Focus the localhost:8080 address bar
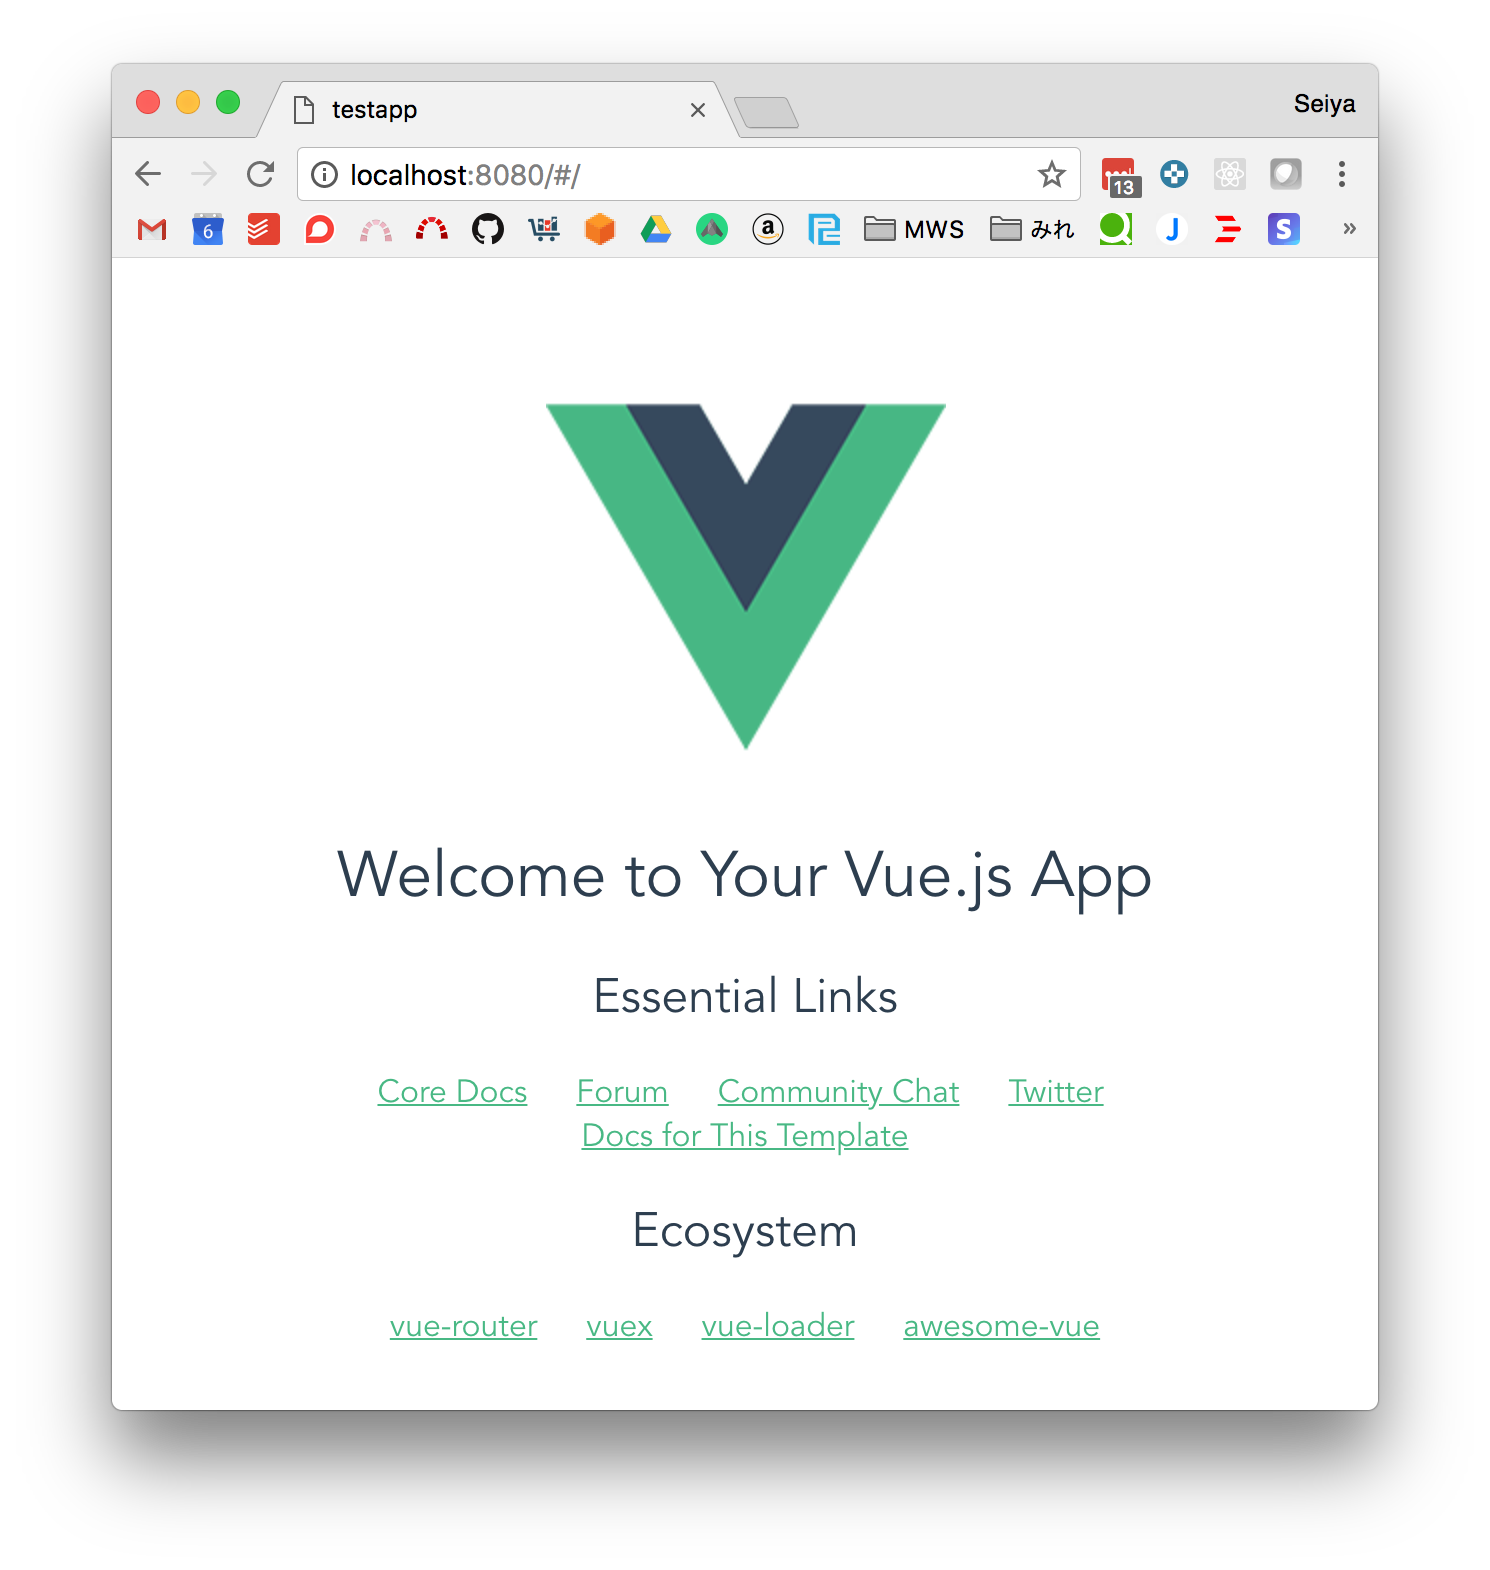The height and width of the screenshot is (1570, 1490). click(x=689, y=175)
